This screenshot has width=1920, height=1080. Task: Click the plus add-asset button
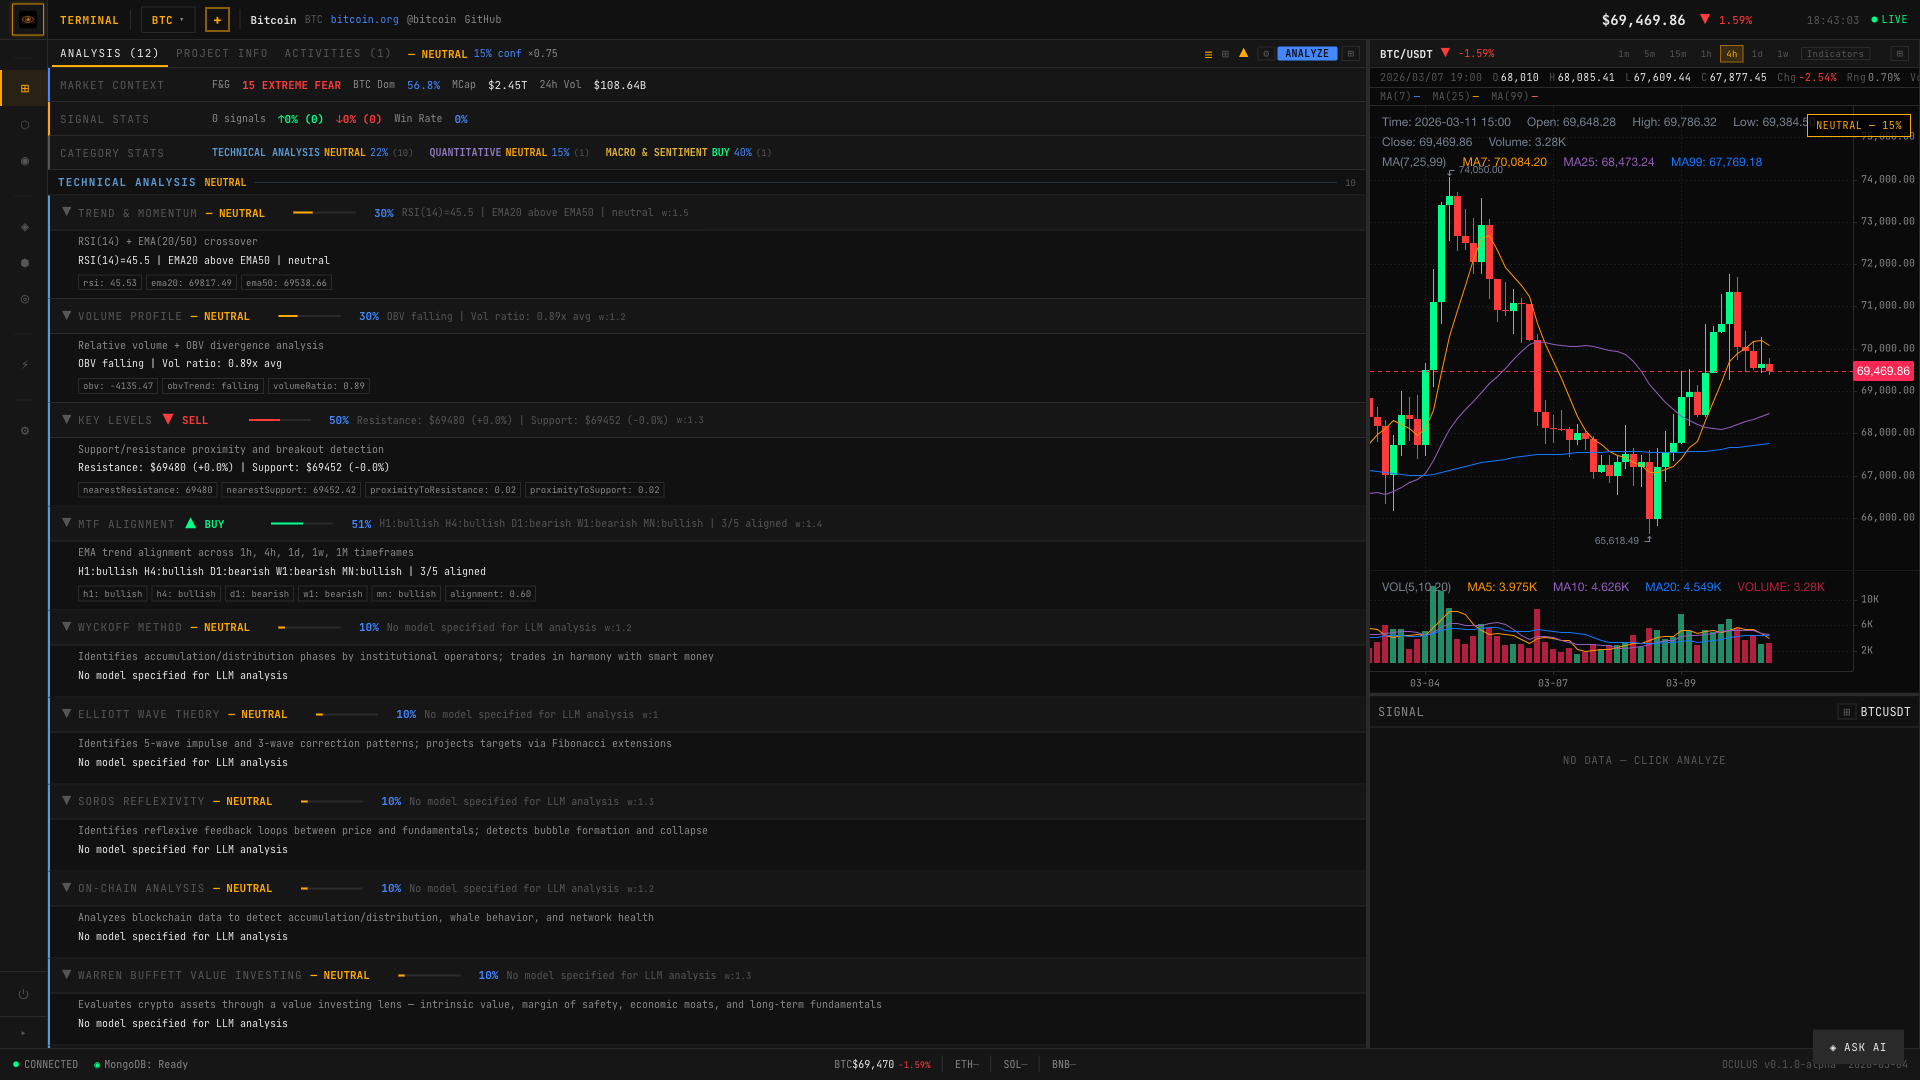tap(217, 20)
